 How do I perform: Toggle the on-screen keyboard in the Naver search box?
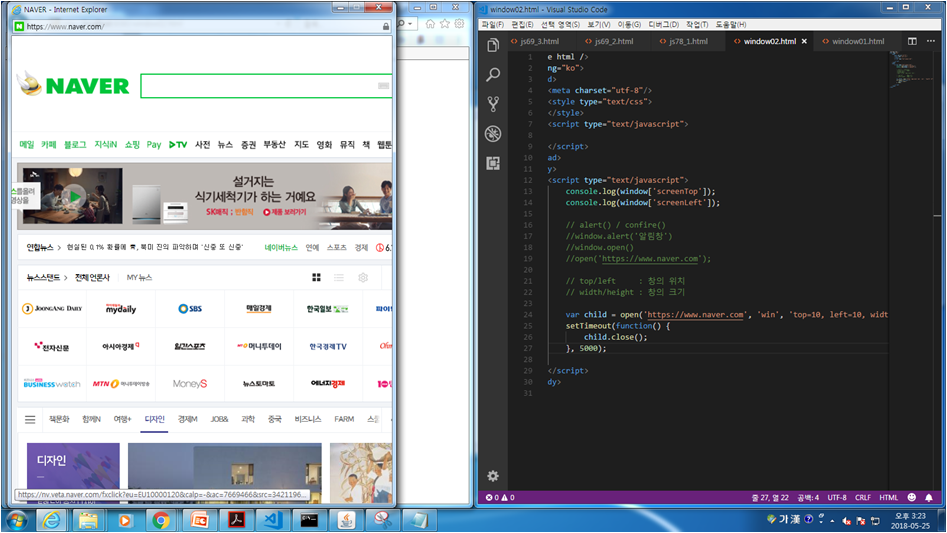384,86
